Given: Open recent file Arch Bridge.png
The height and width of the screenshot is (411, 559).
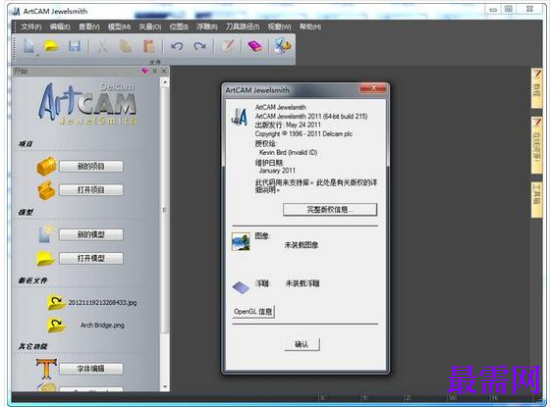Looking at the screenshot, I should (102, 325).
